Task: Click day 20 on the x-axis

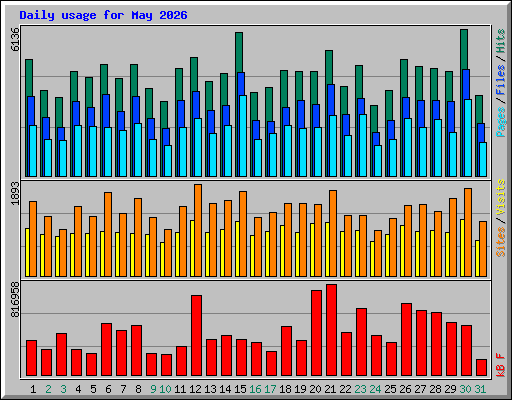Action: coord(315,389)
